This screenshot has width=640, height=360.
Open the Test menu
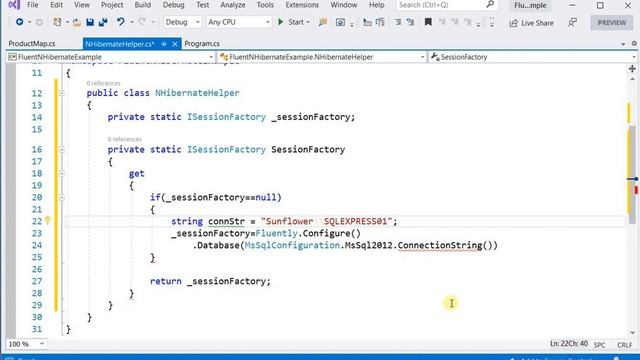[202, 5]
